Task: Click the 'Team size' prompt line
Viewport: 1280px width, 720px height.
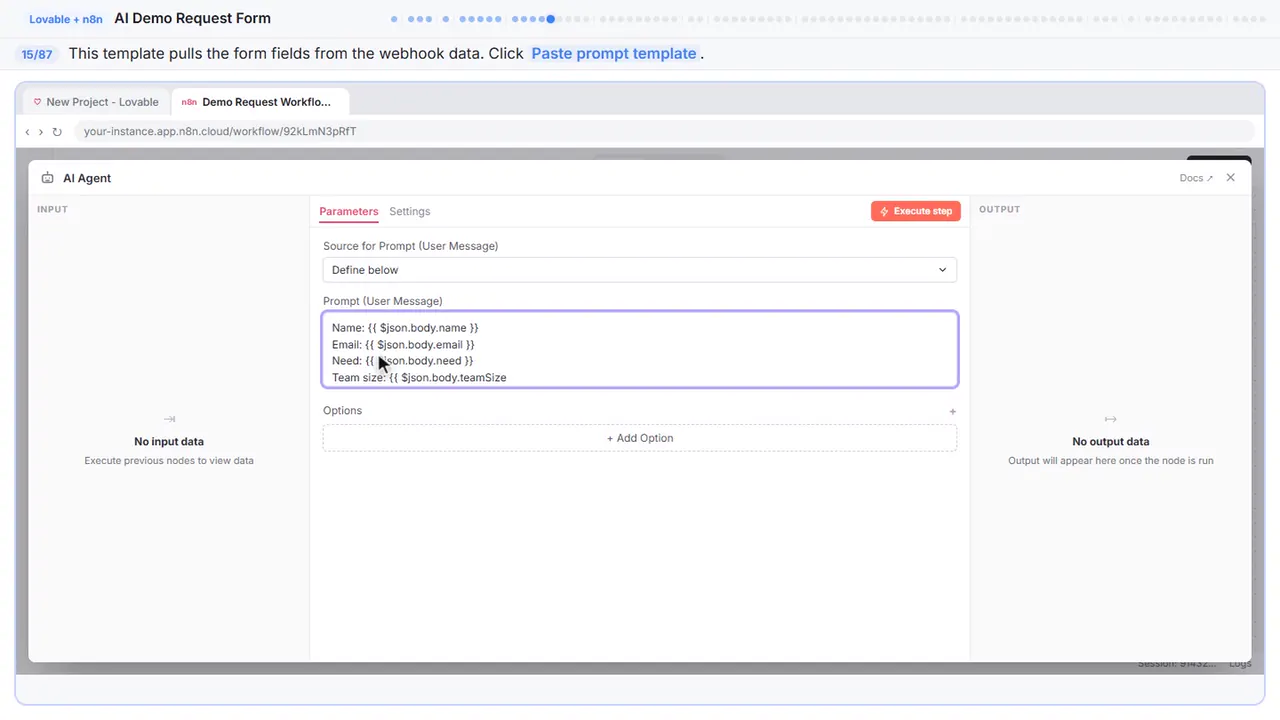Action: click(419, 378)
